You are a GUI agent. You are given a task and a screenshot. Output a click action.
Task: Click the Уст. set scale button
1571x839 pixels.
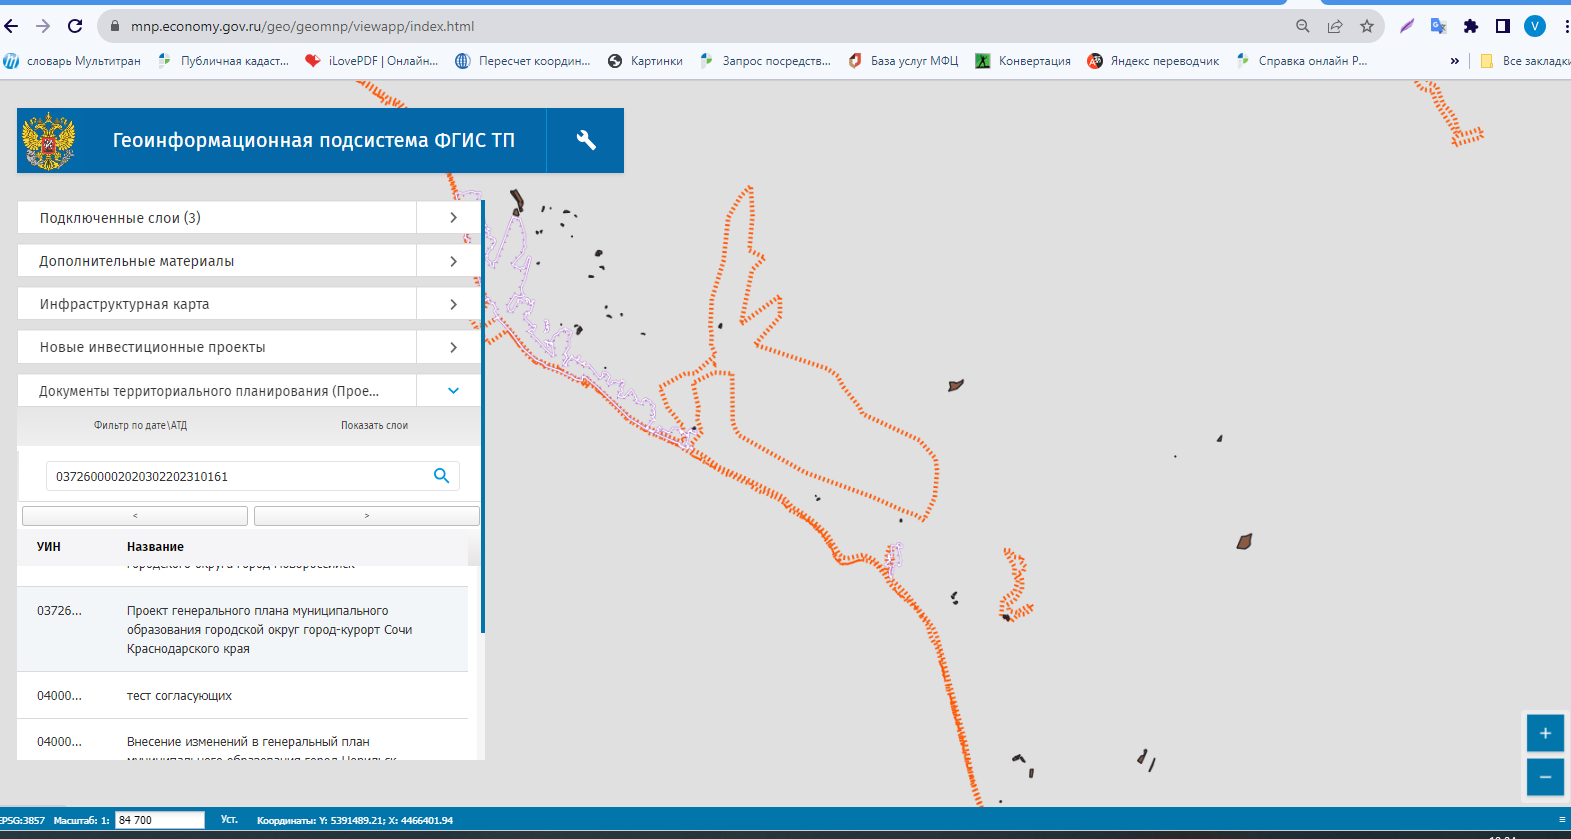tap(229, 820)
